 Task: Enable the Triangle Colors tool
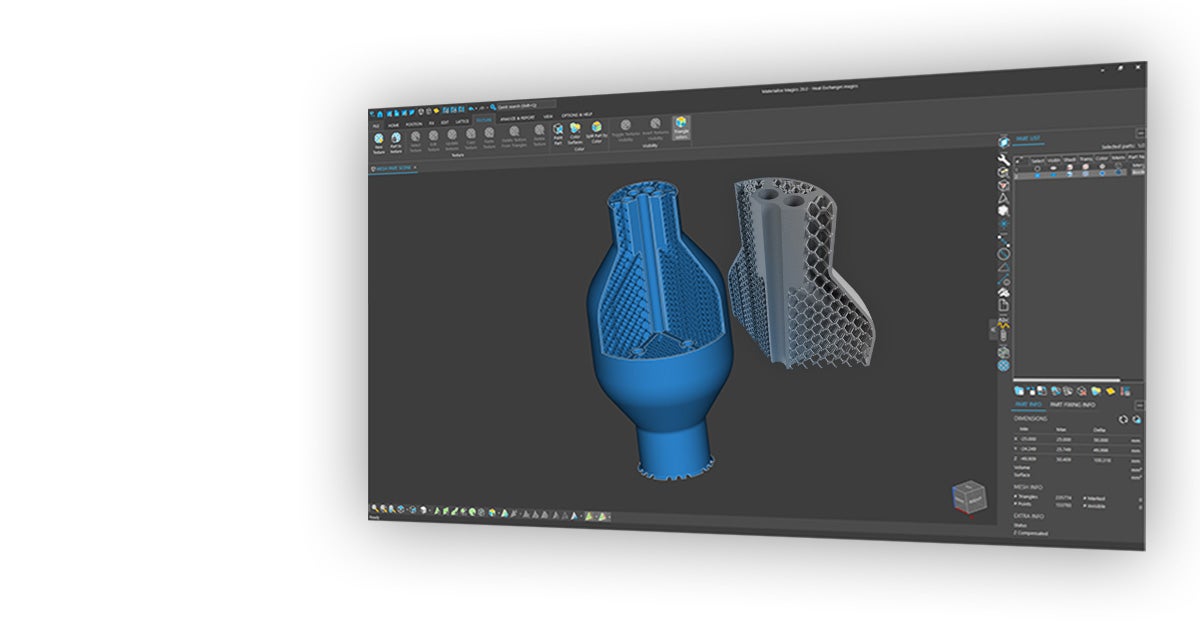click(x=681, y=126)
